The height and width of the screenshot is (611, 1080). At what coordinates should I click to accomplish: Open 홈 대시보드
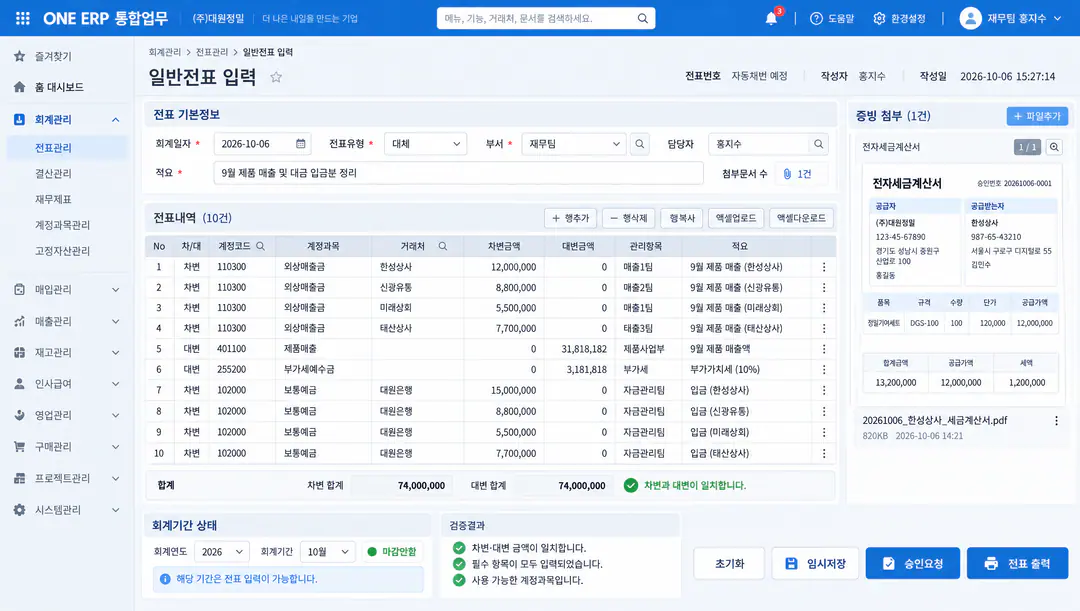click(x=59, y=87)
